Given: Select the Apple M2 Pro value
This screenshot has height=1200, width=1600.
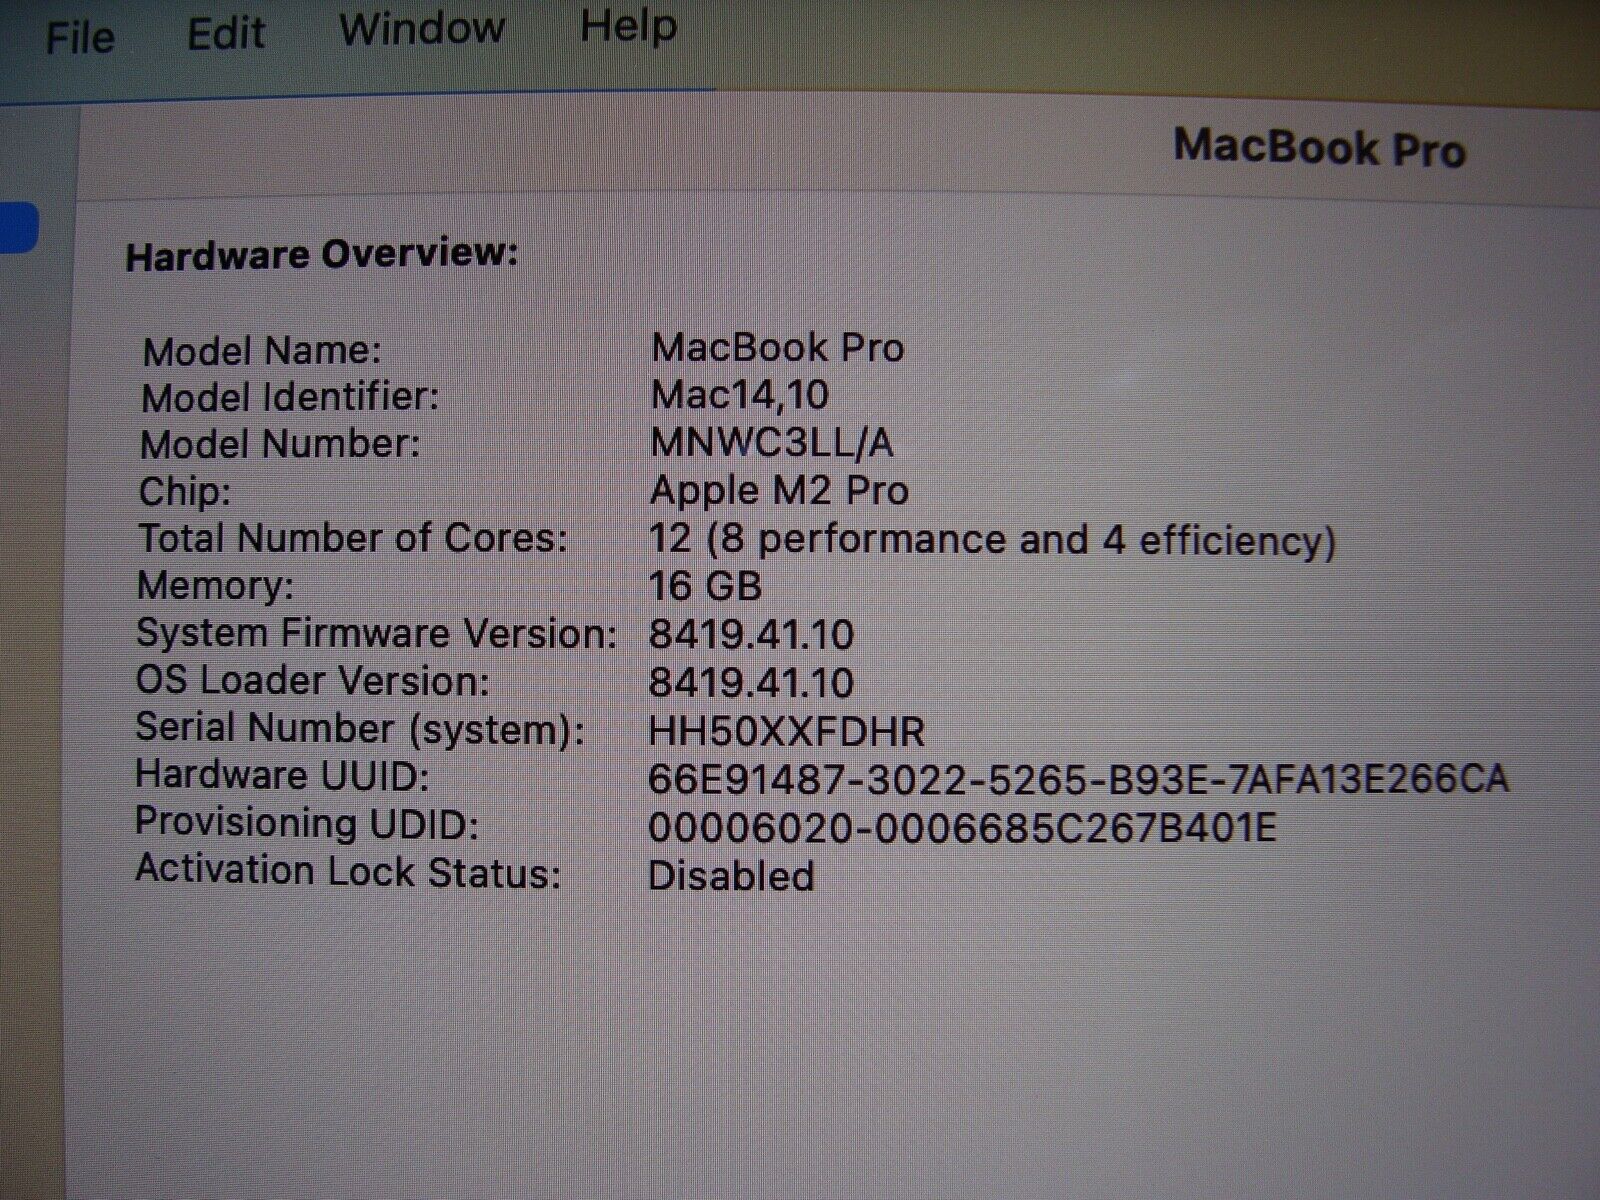Looking at the screenshot, I should coord(779,490).
